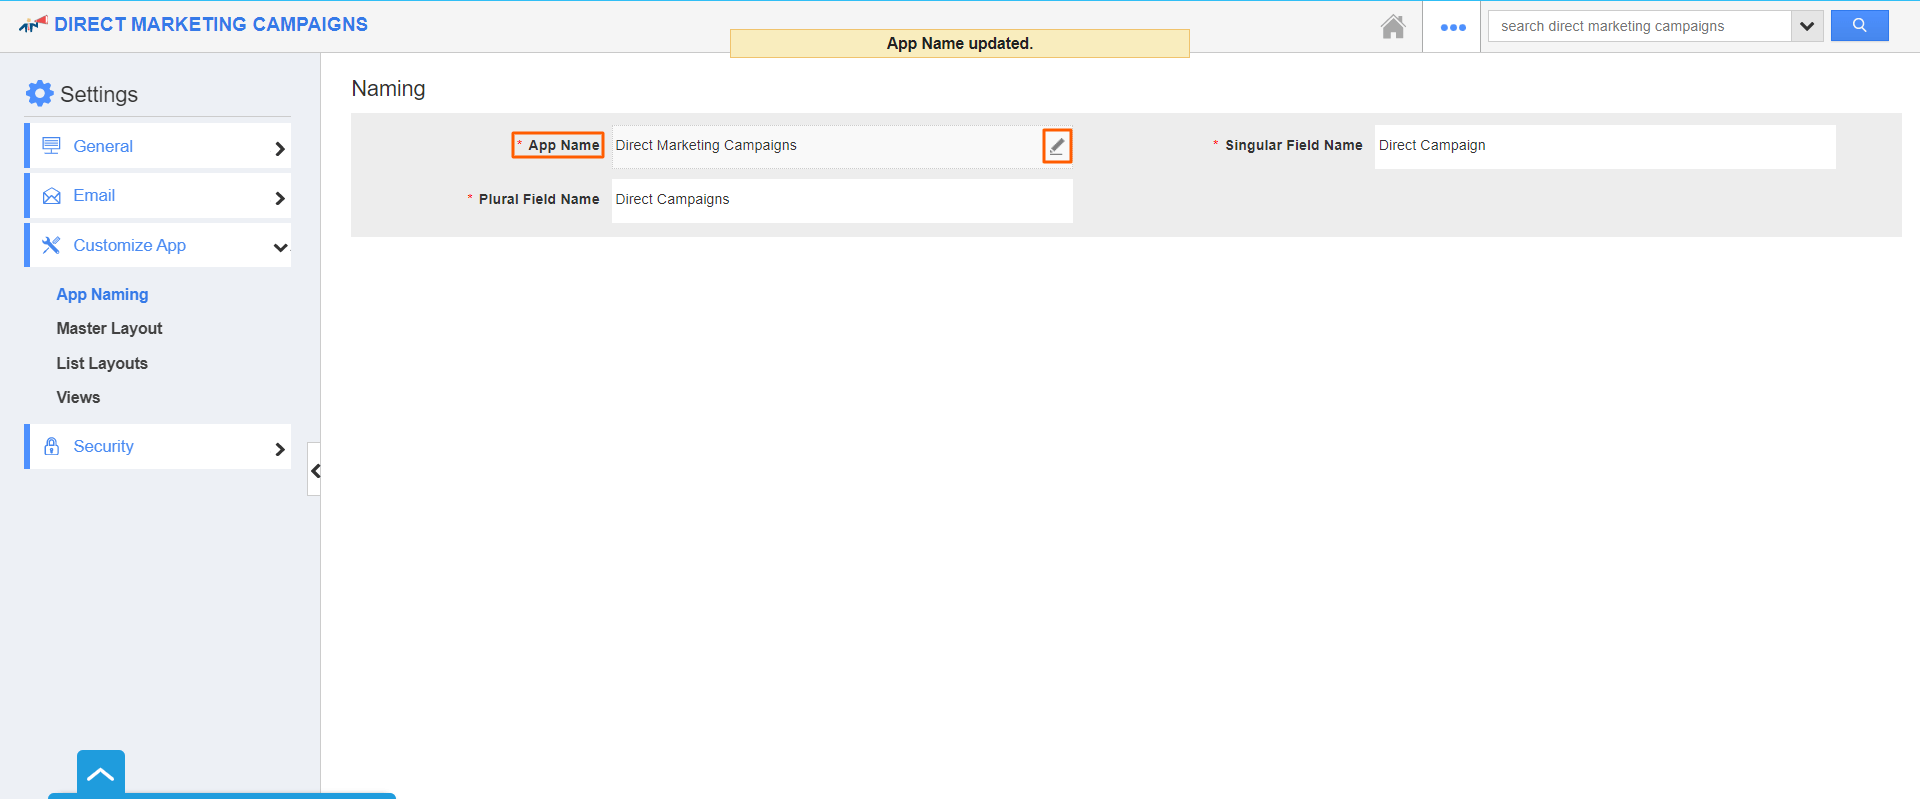Click the App Name field label
This screenshot has width=1920, height=799.
563,145
